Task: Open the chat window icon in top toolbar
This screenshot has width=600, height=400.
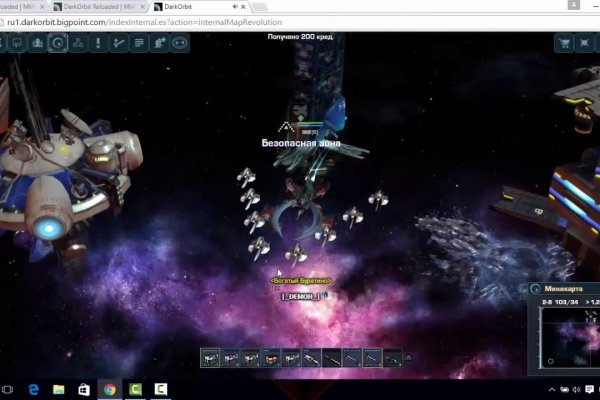Action: click(x=17, y=43)
